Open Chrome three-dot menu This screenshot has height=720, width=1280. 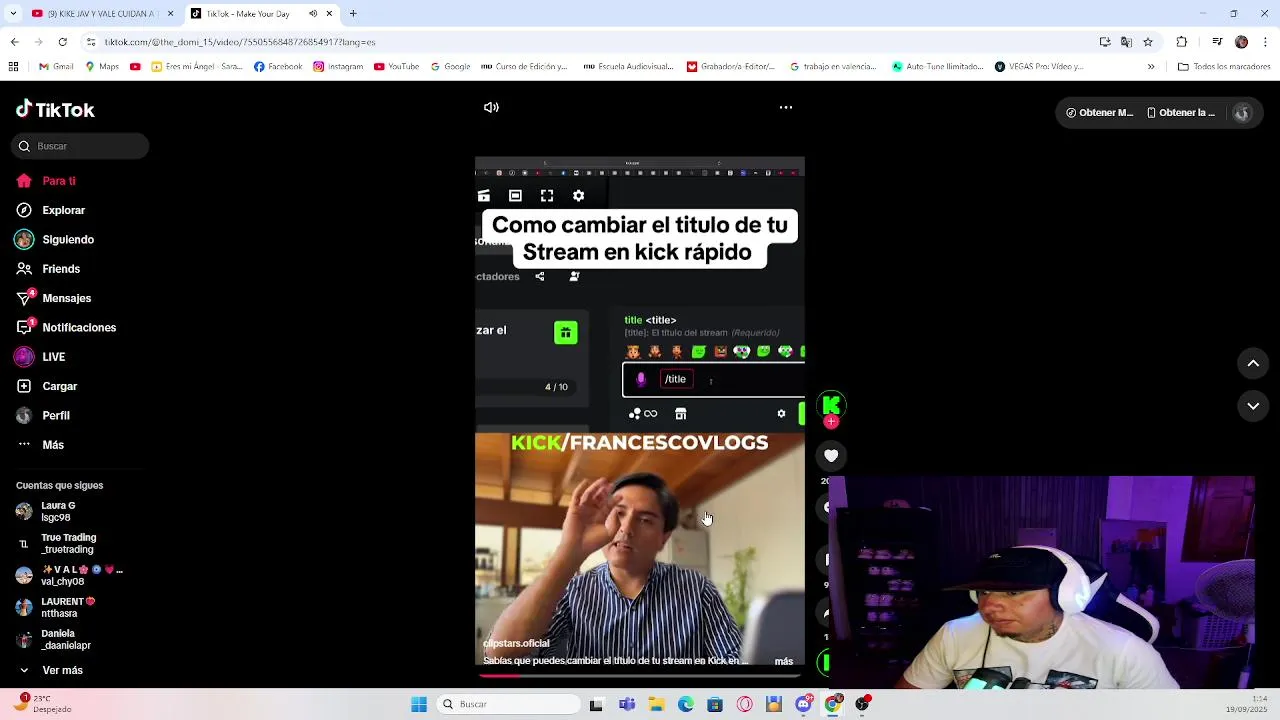1265,42
